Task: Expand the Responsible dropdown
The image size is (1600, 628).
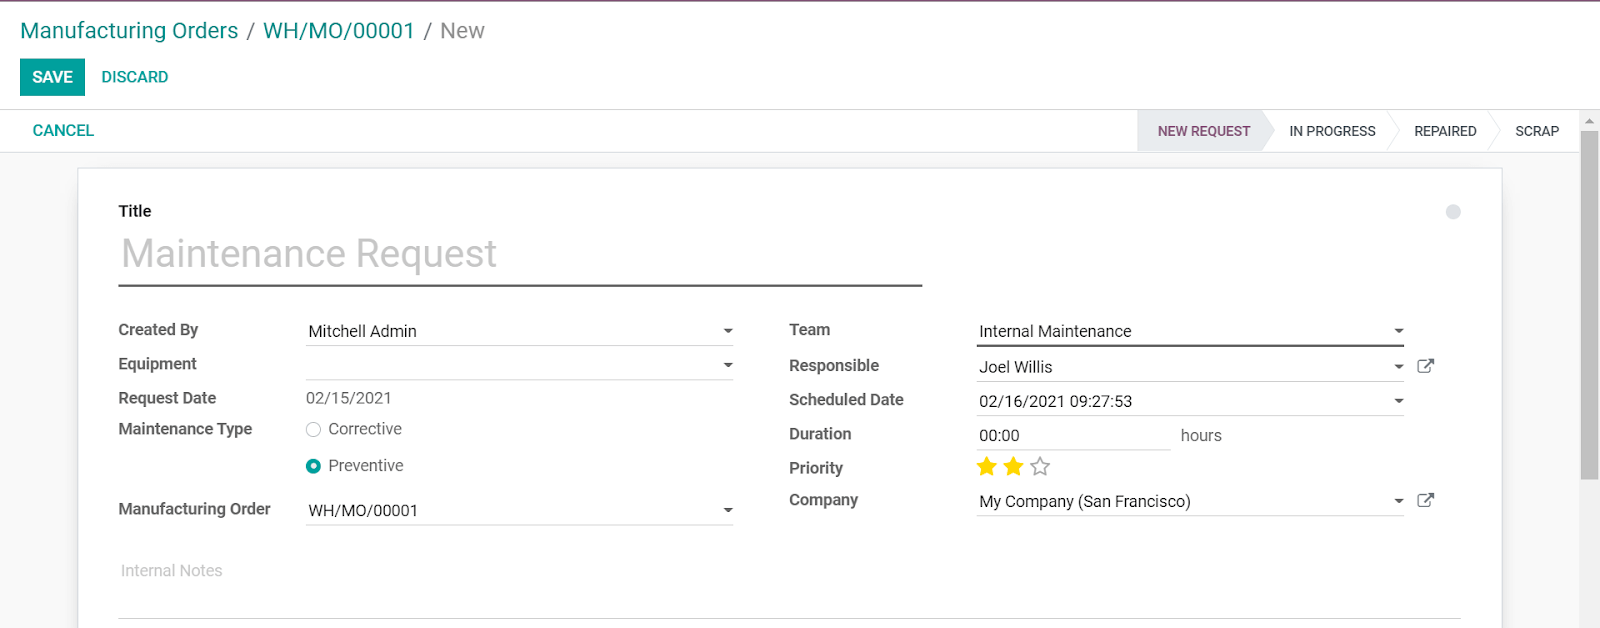Action: point(1399,367)
